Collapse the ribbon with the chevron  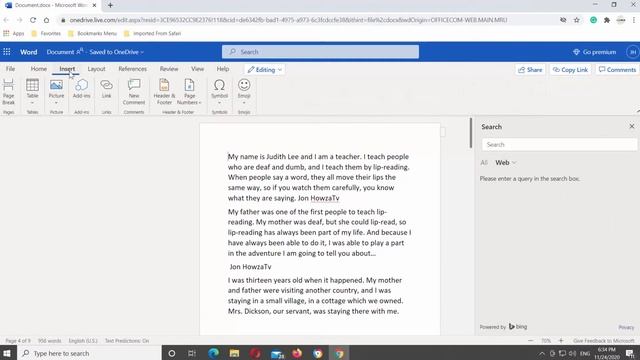[637, 111]
